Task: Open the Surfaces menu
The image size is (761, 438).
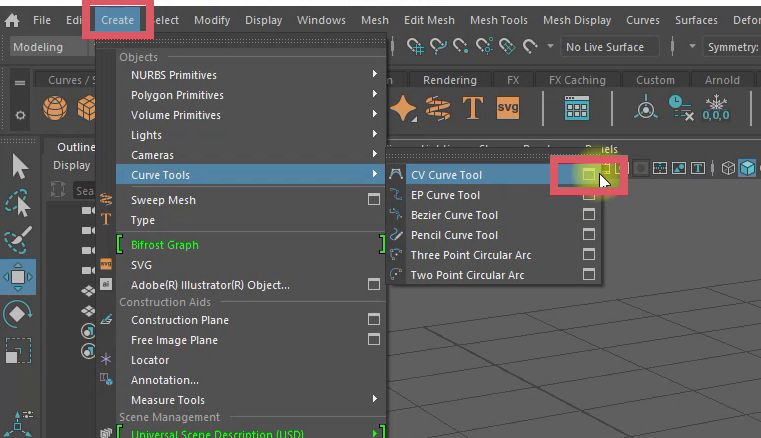Action: pyautogui.click(x=696, y=20)
